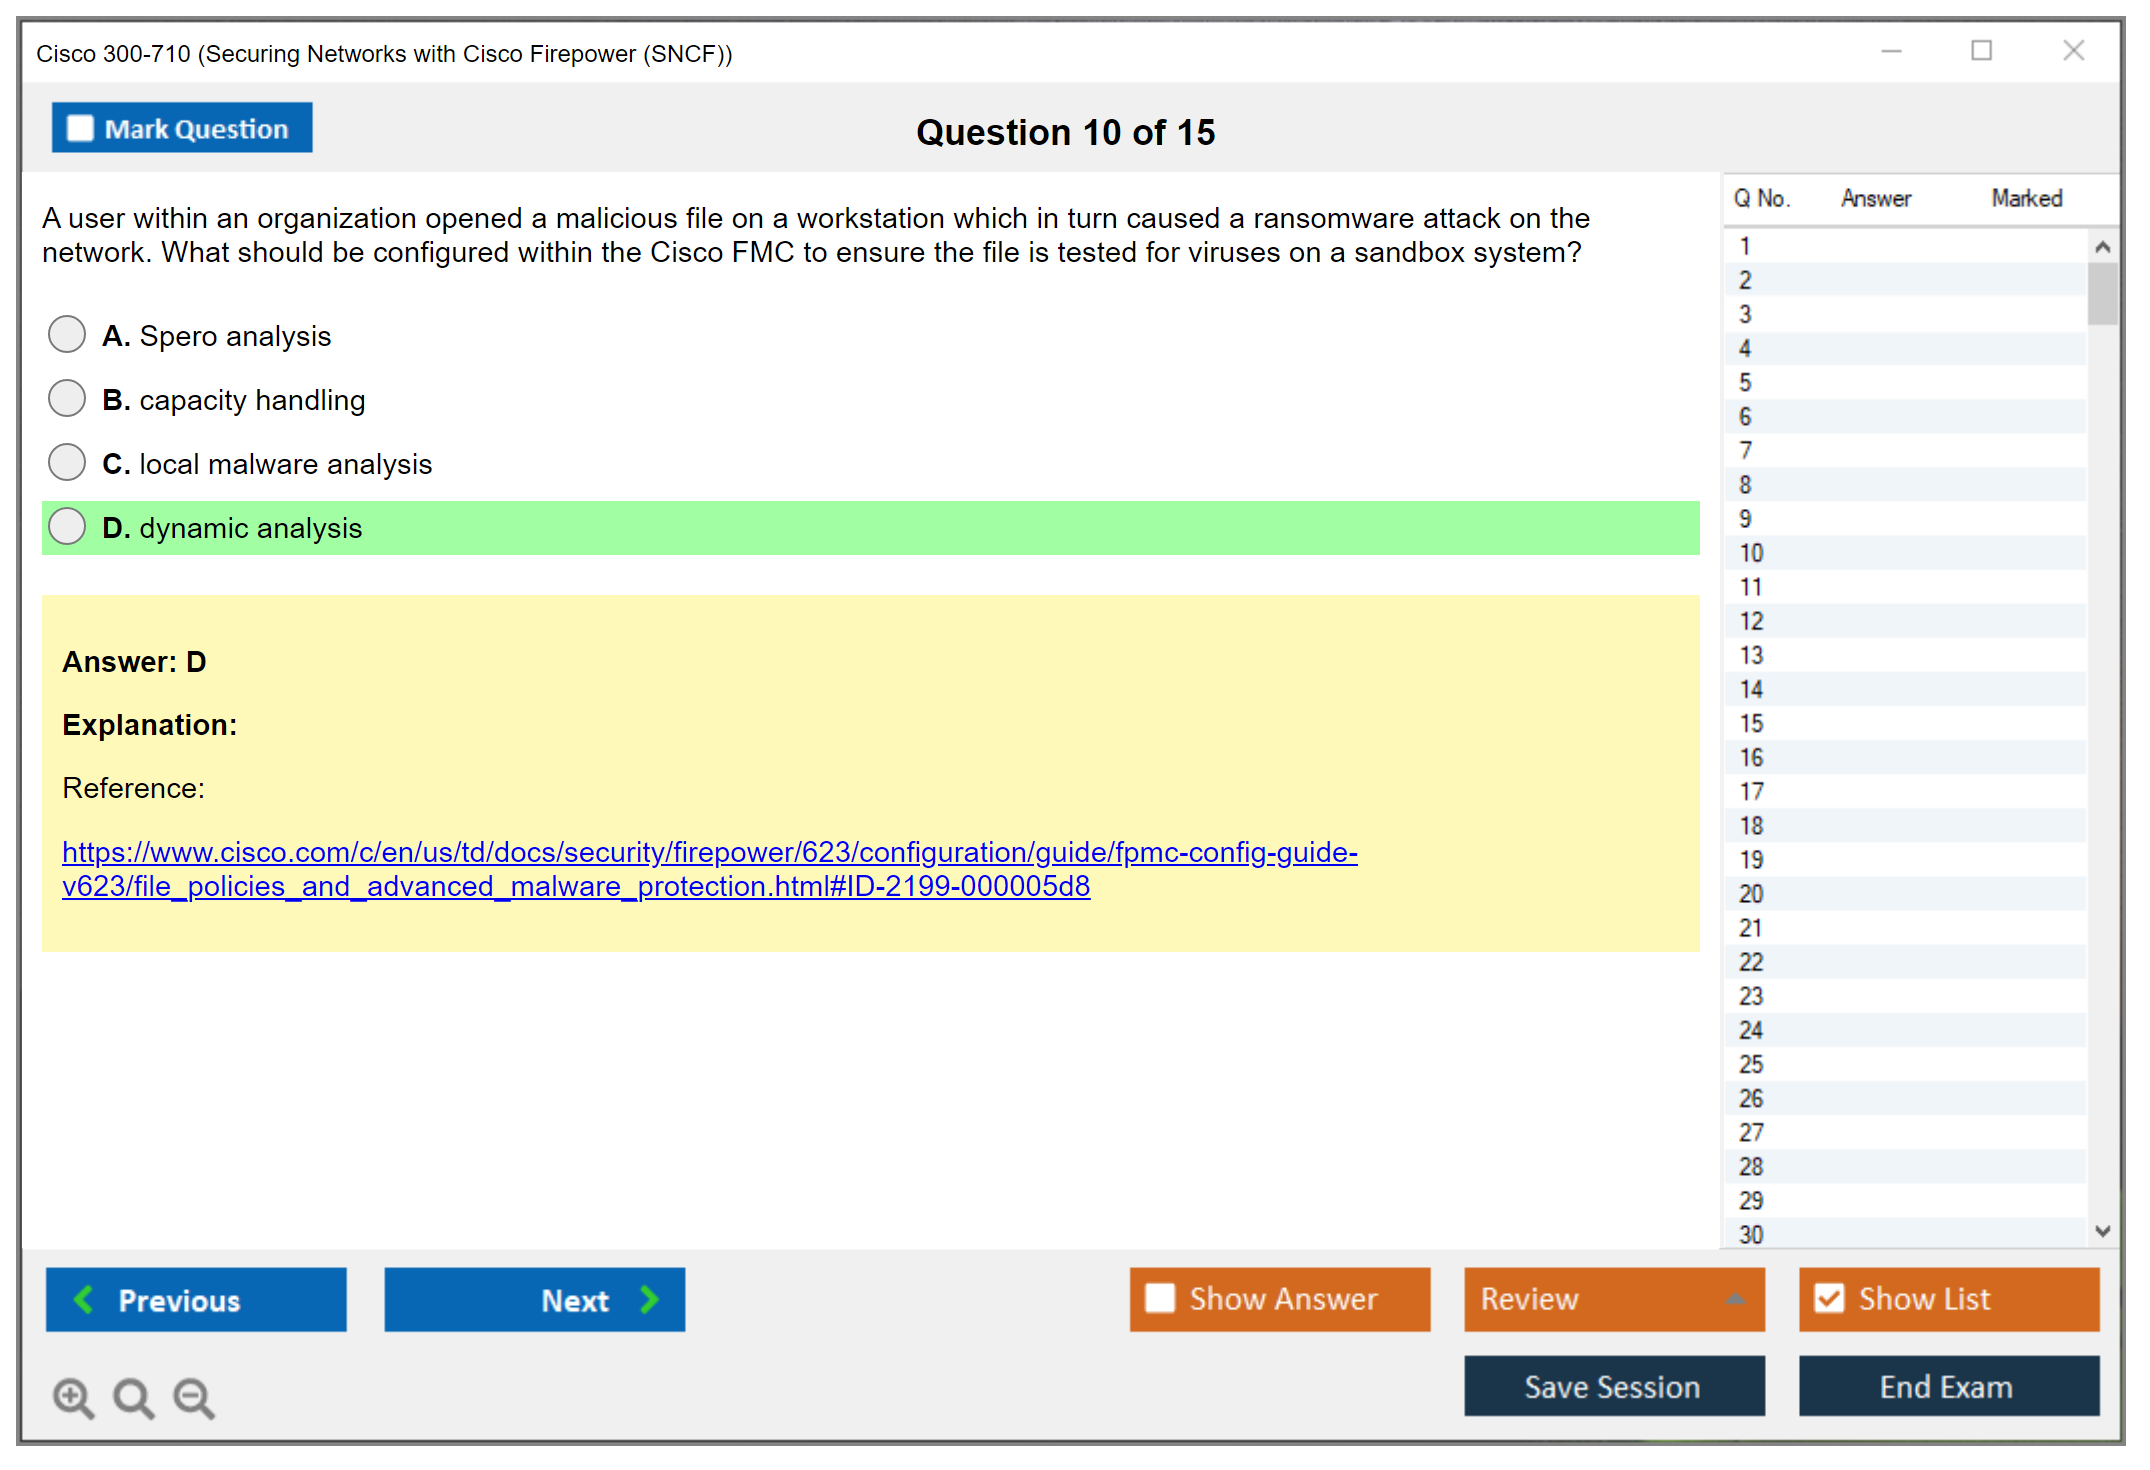The width and height of the screenshot is (2150, 1470).
Task: Close the exam window
Action: (2073, 51)
